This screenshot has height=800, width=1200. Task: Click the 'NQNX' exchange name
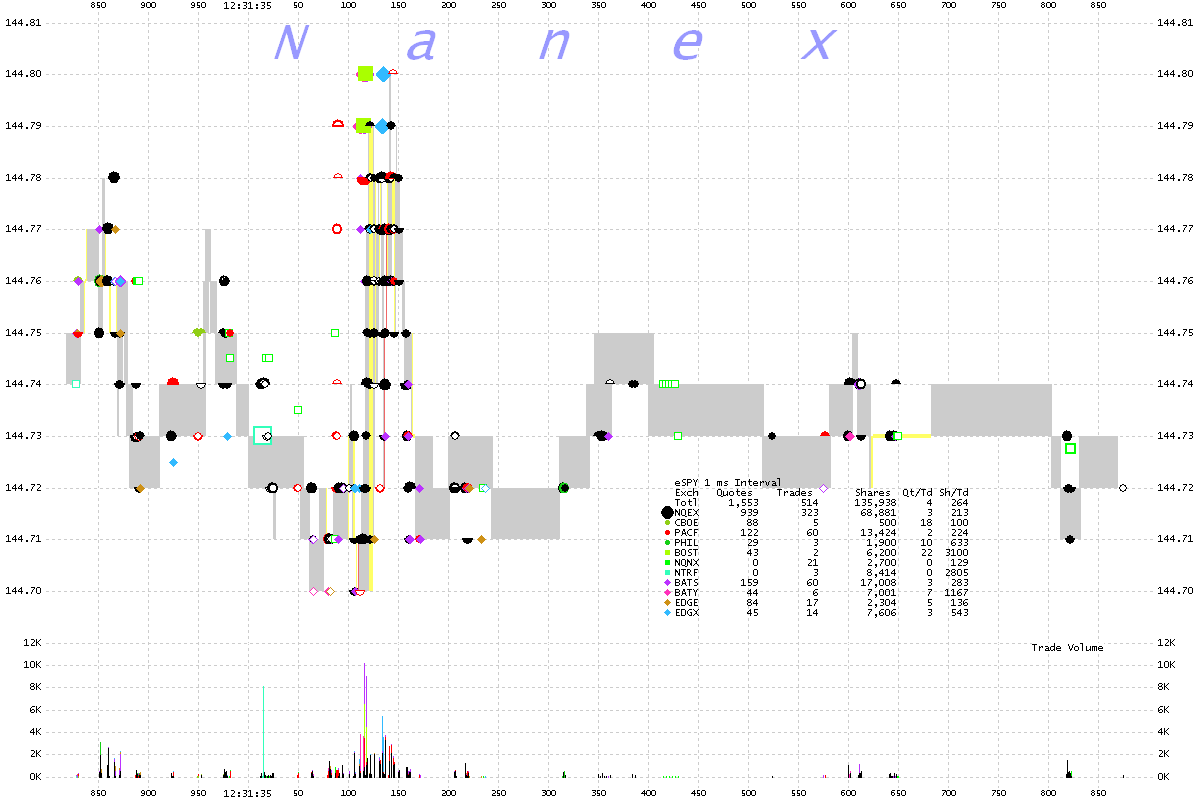click(687, 563)
